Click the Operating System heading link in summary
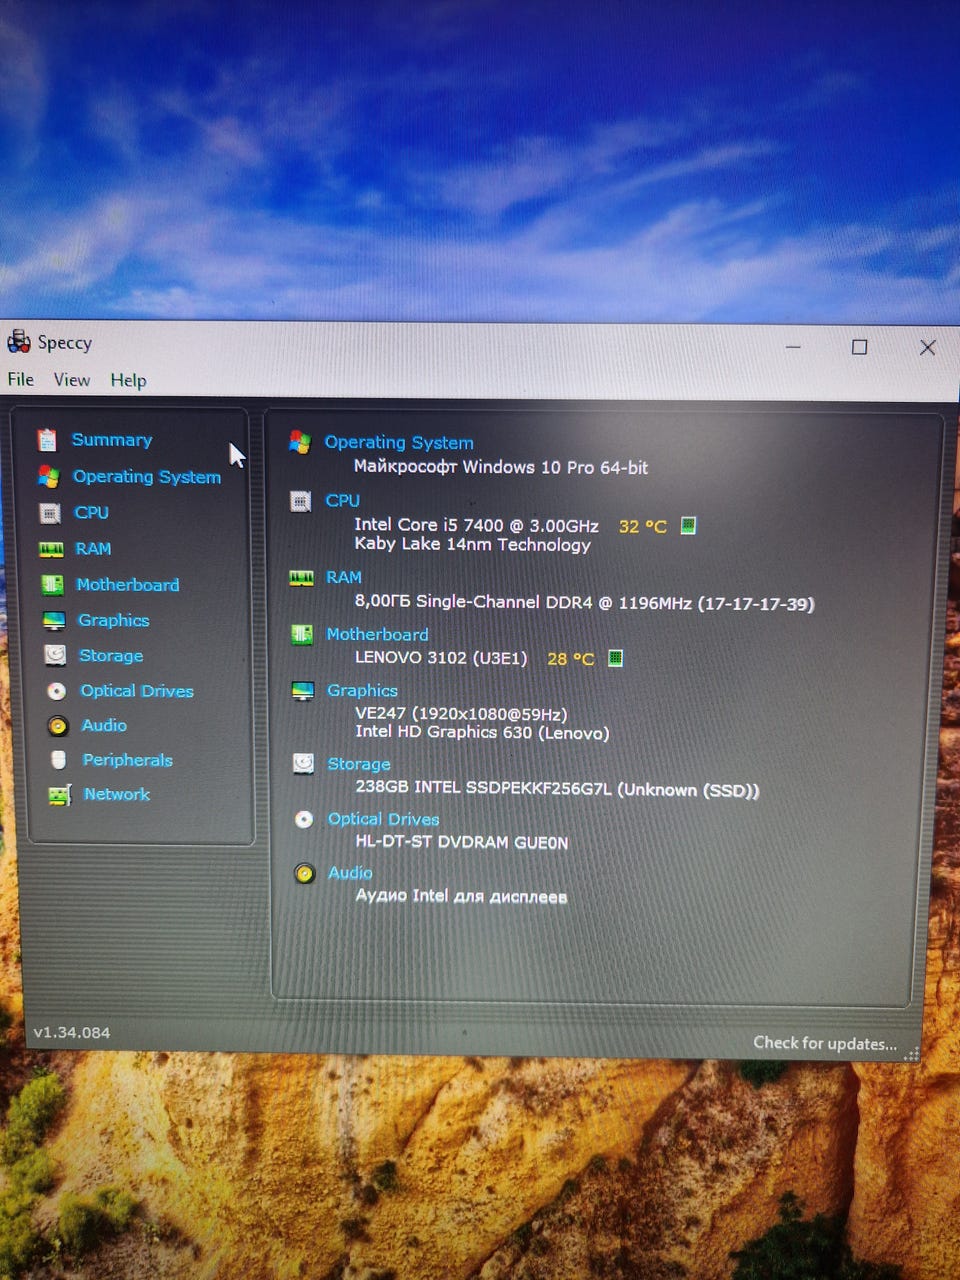960x1280 pixels. tap(399, 443)
